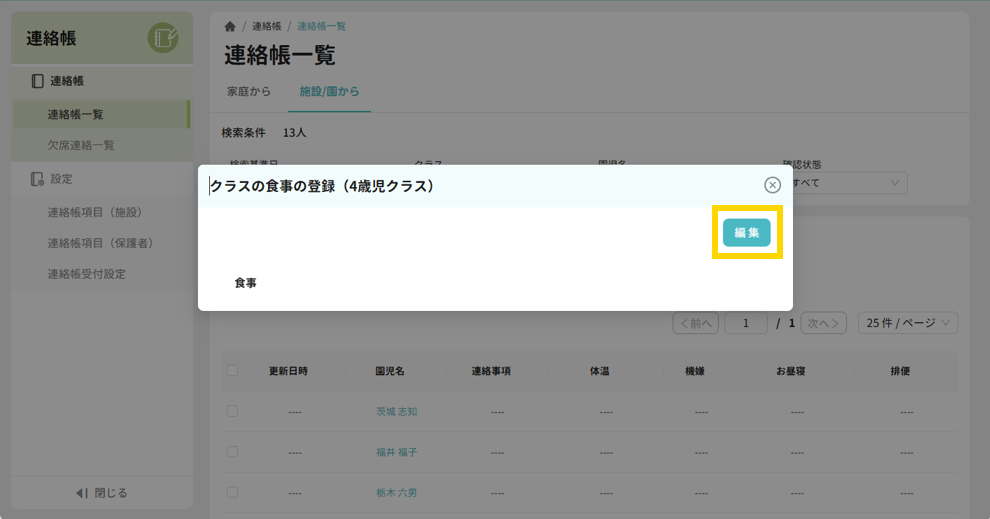This screenshot has height=519, width=990.
Task: Click the 連絡帳 notebook icon in sidebar header
Action: [x=163, y=38]
